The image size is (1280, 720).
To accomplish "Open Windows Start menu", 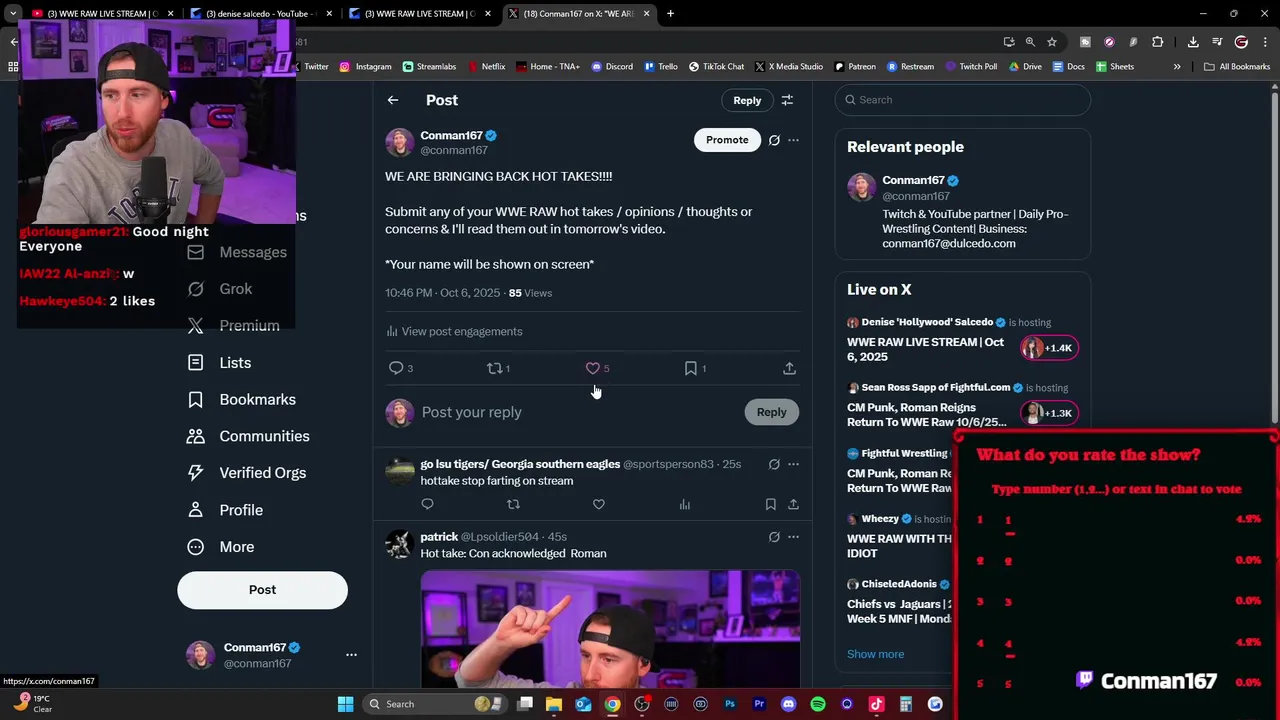I will 345,704.
